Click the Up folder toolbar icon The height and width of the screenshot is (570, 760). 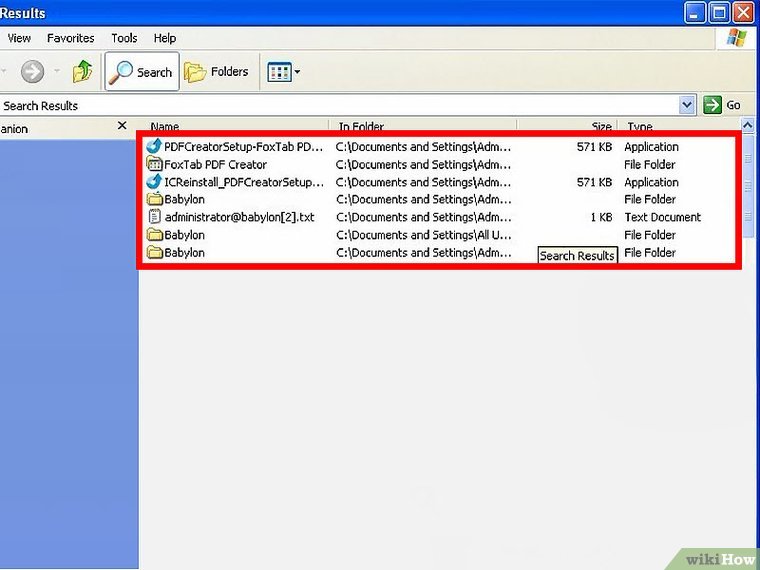83,72
